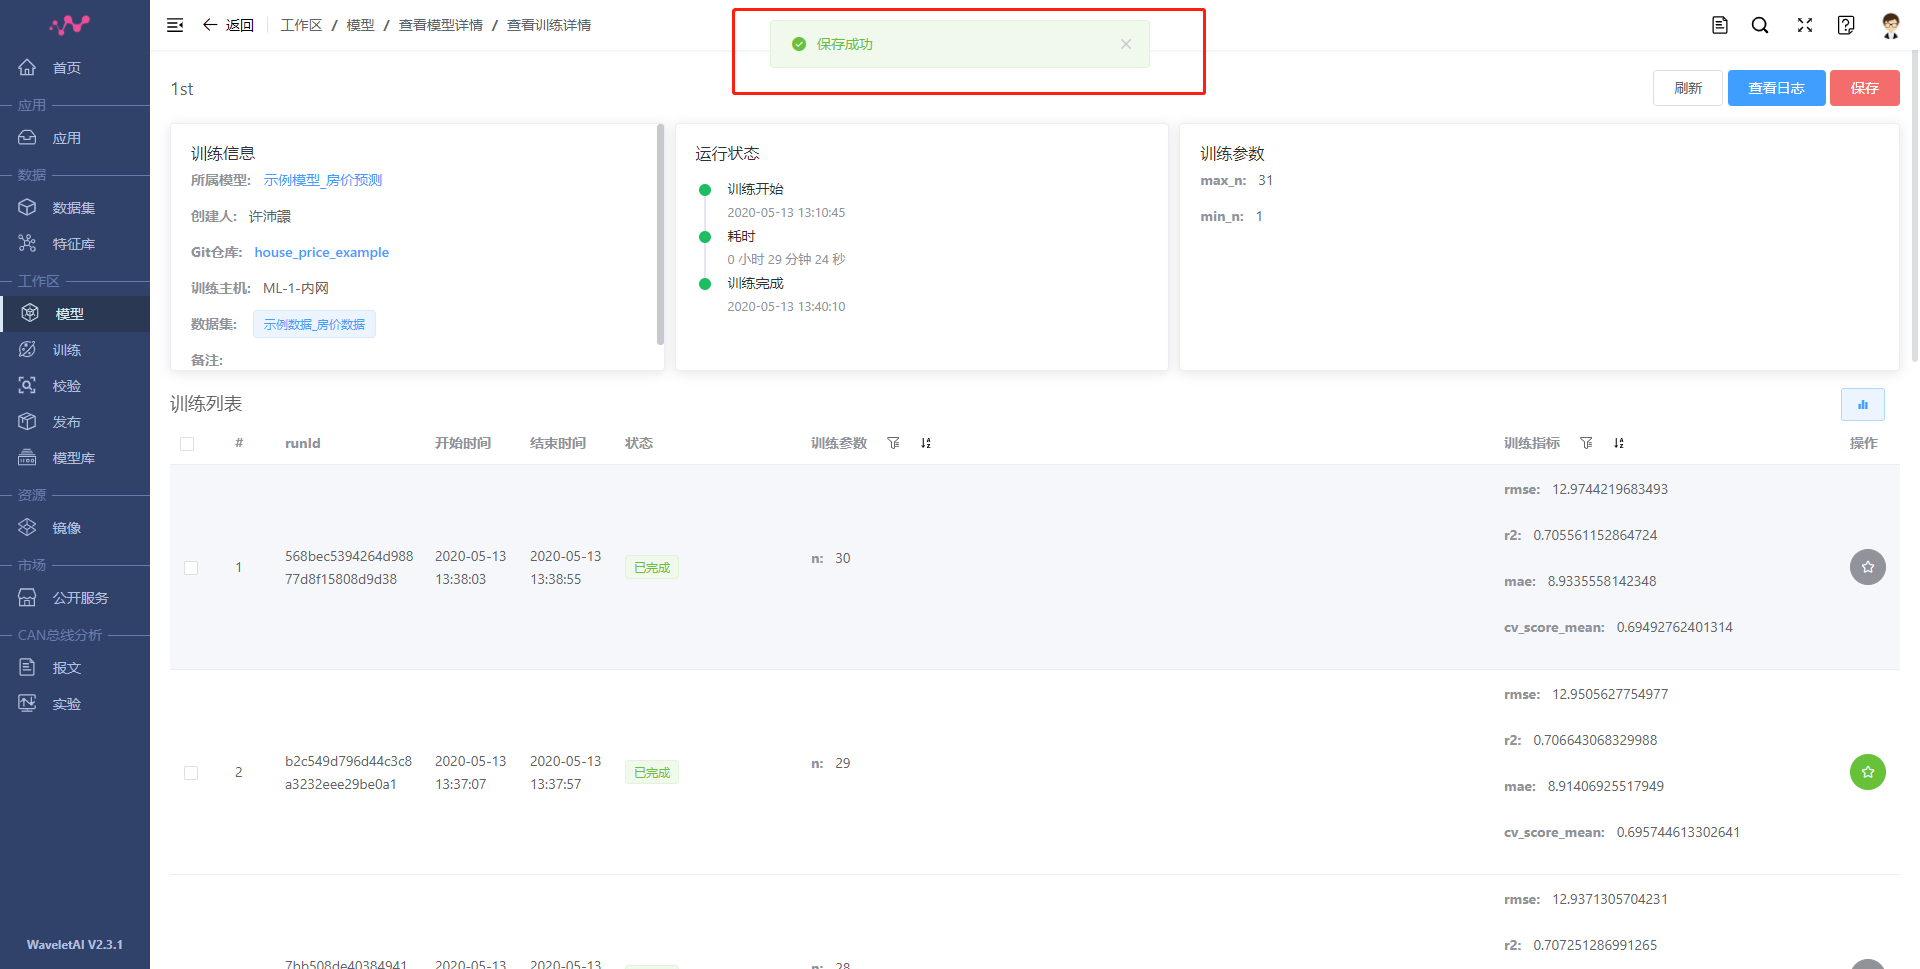
Task: Open the search icon in top bar
Action: 1760,25
